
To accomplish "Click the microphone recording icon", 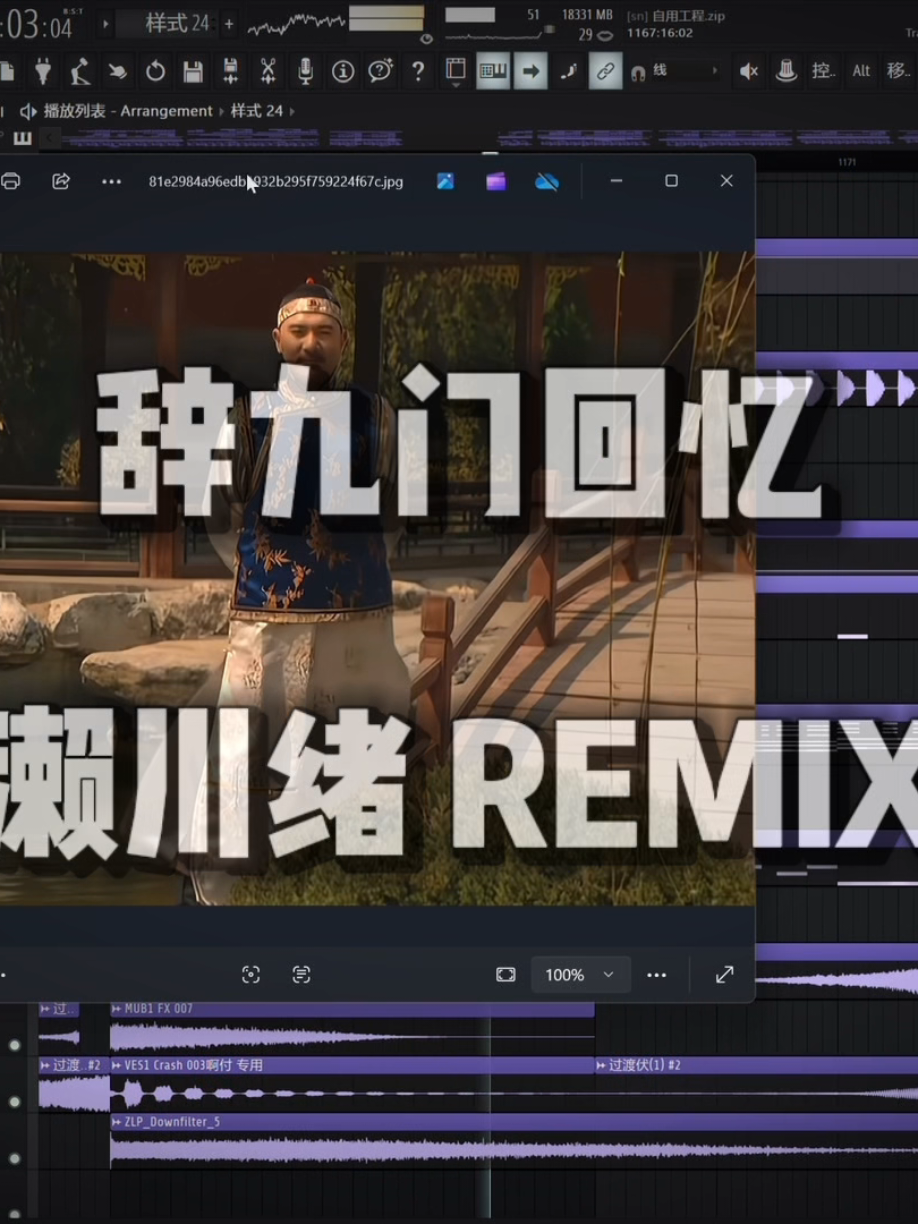I will [x=305, y=71].
